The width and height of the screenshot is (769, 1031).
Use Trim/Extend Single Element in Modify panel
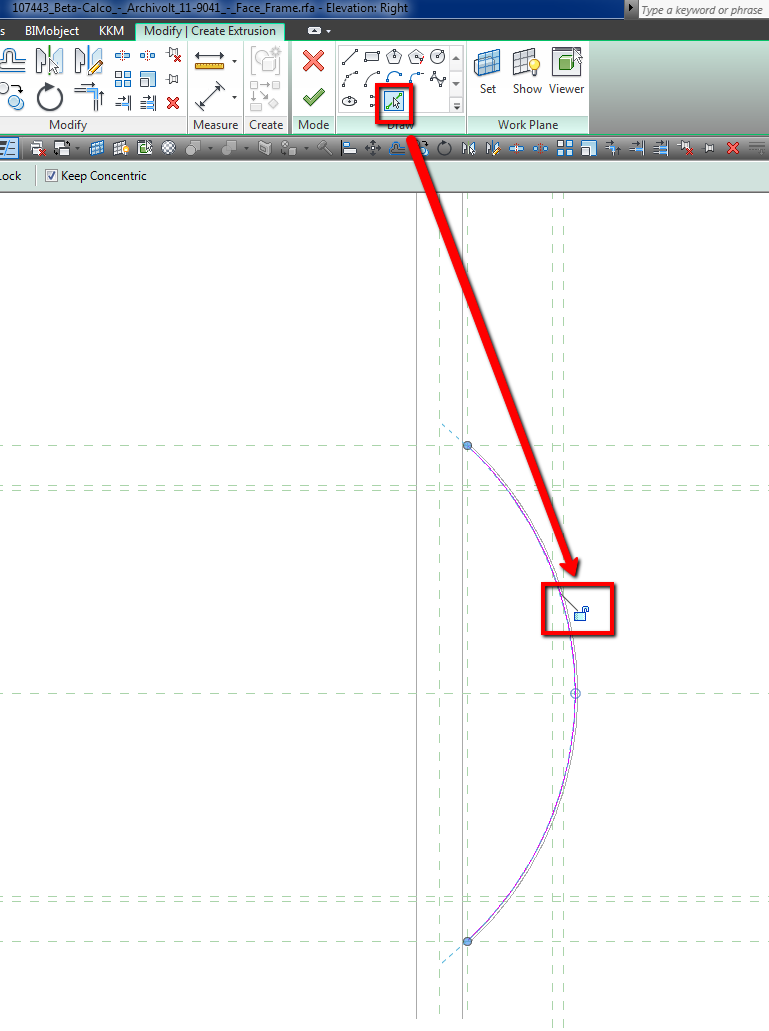click(123, 103)
